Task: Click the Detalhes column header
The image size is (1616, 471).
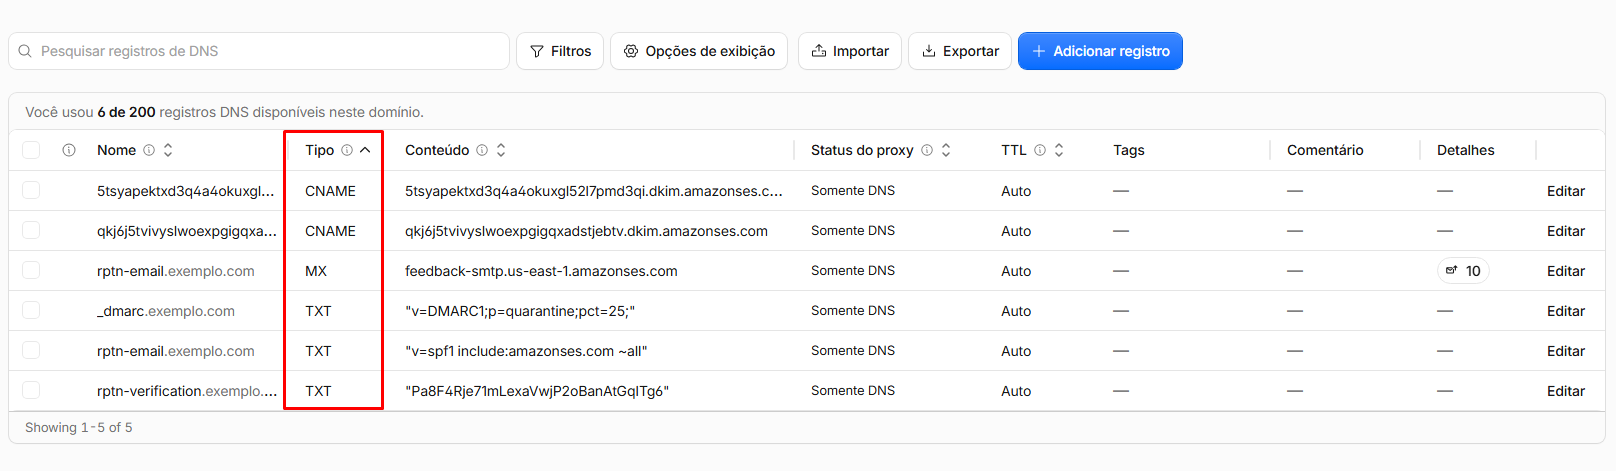Action: pos(1466,150)
